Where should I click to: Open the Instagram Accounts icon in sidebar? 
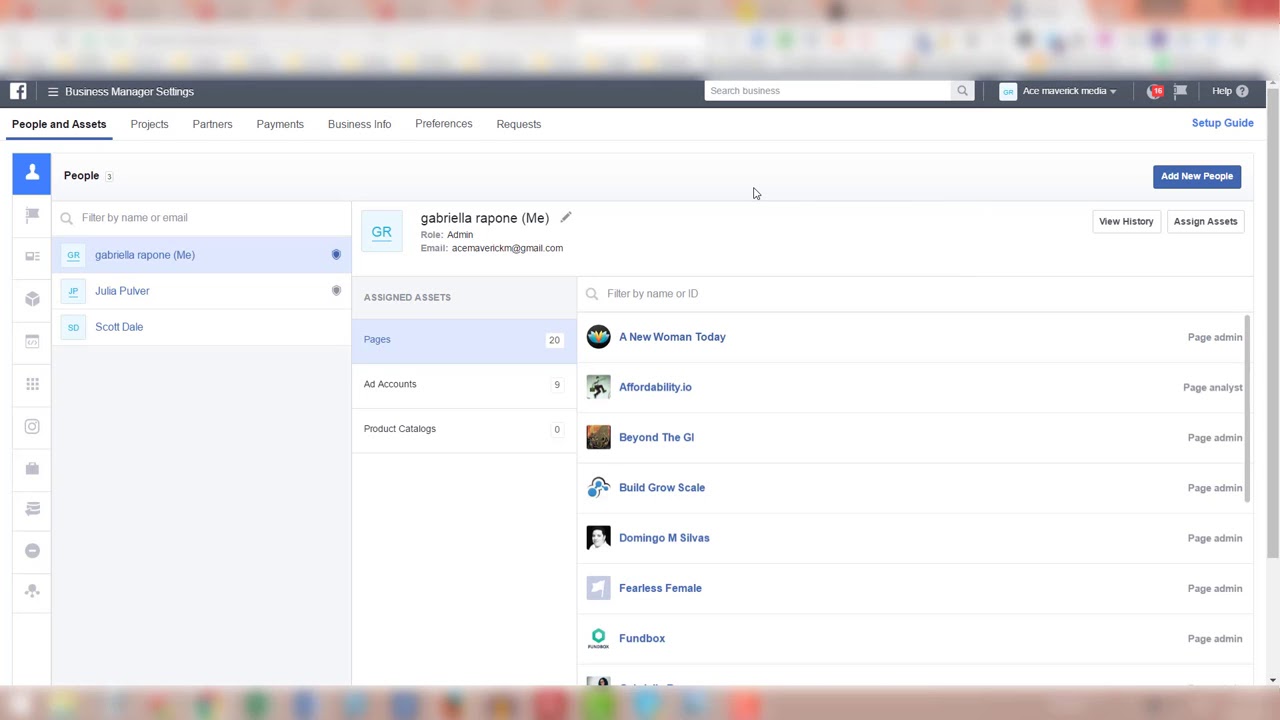32,426
